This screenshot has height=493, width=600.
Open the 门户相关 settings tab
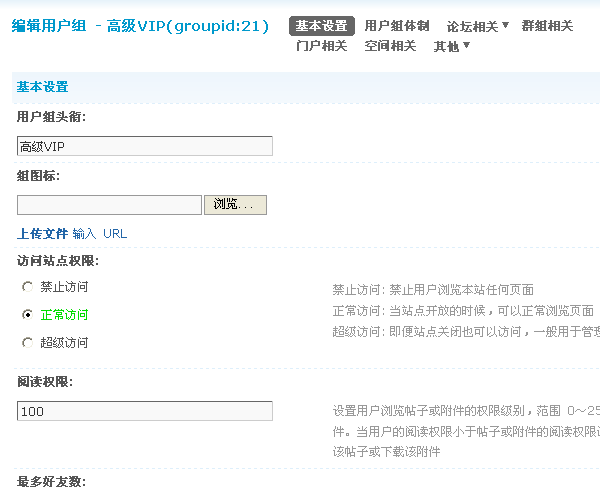click(321, 46)
